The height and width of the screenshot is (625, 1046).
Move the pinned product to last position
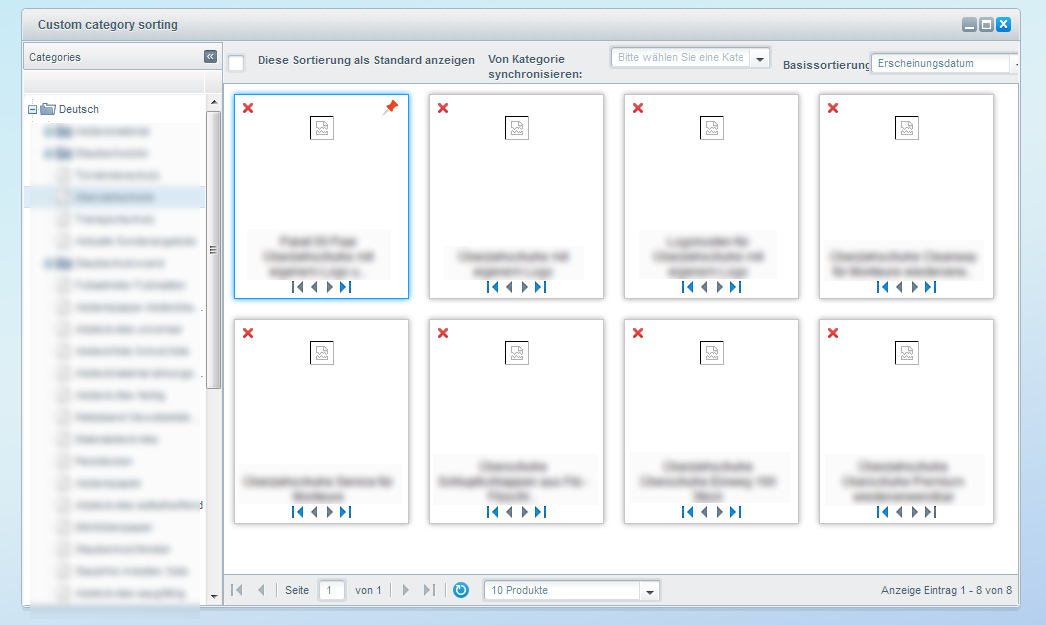346,287
